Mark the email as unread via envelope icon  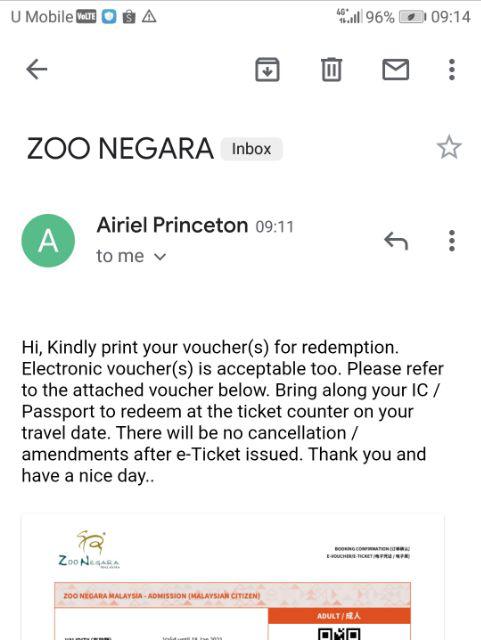pos(395,69)
